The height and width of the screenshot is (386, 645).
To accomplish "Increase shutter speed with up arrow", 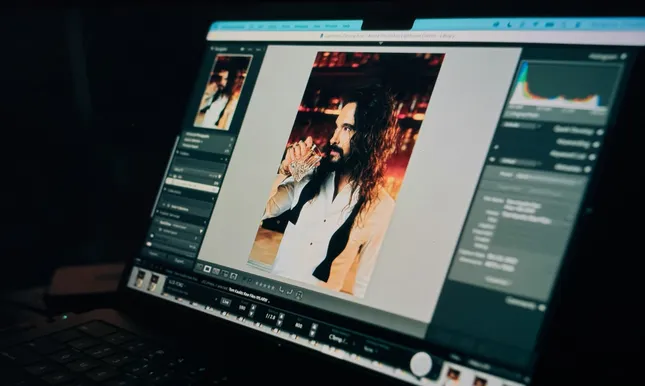I will pos(253,307).
